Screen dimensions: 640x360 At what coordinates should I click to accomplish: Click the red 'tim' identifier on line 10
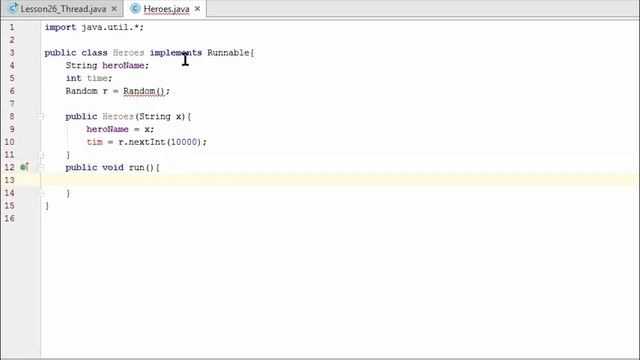click(94, 142)
